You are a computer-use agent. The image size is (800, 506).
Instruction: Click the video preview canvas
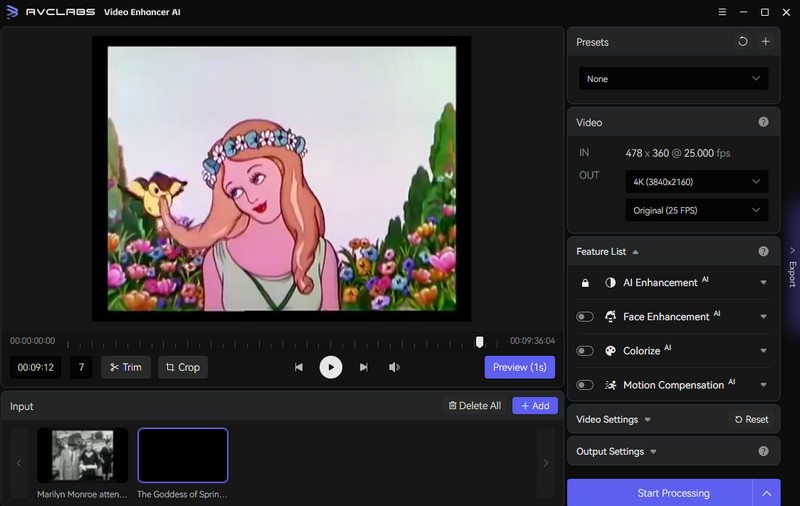pos(282,179)
